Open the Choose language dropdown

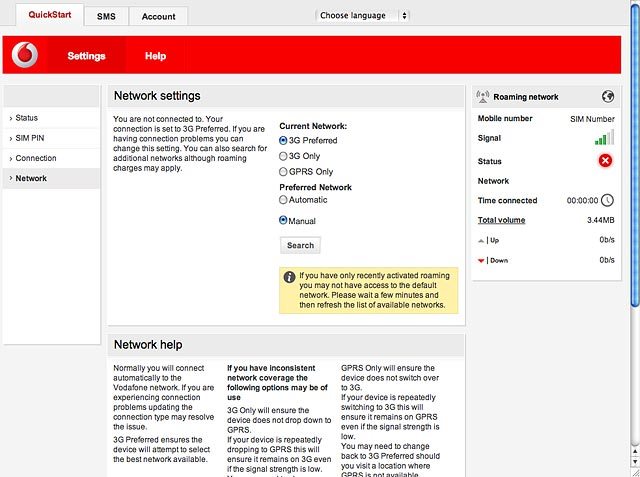click(x=362, y=16)
